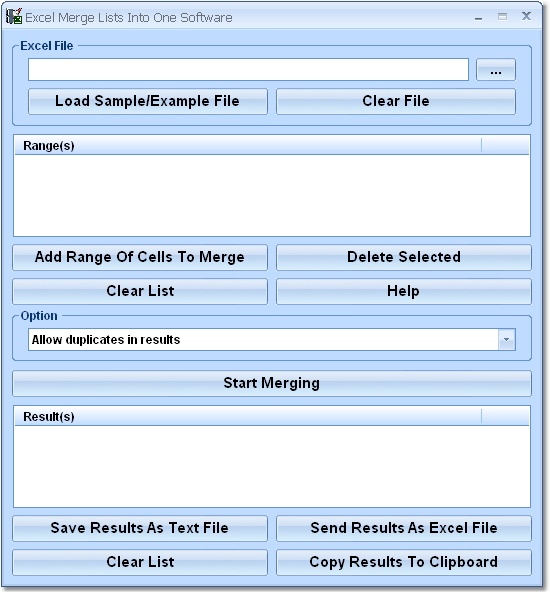Viewport: 550px width, 594px height.
Task: Send Results As Excel File
Action: click(404, 528)
